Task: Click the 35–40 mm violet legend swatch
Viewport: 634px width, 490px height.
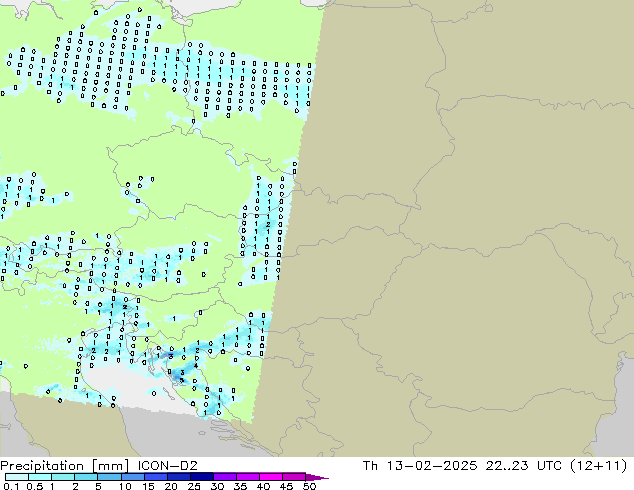Action: [247, 477]
